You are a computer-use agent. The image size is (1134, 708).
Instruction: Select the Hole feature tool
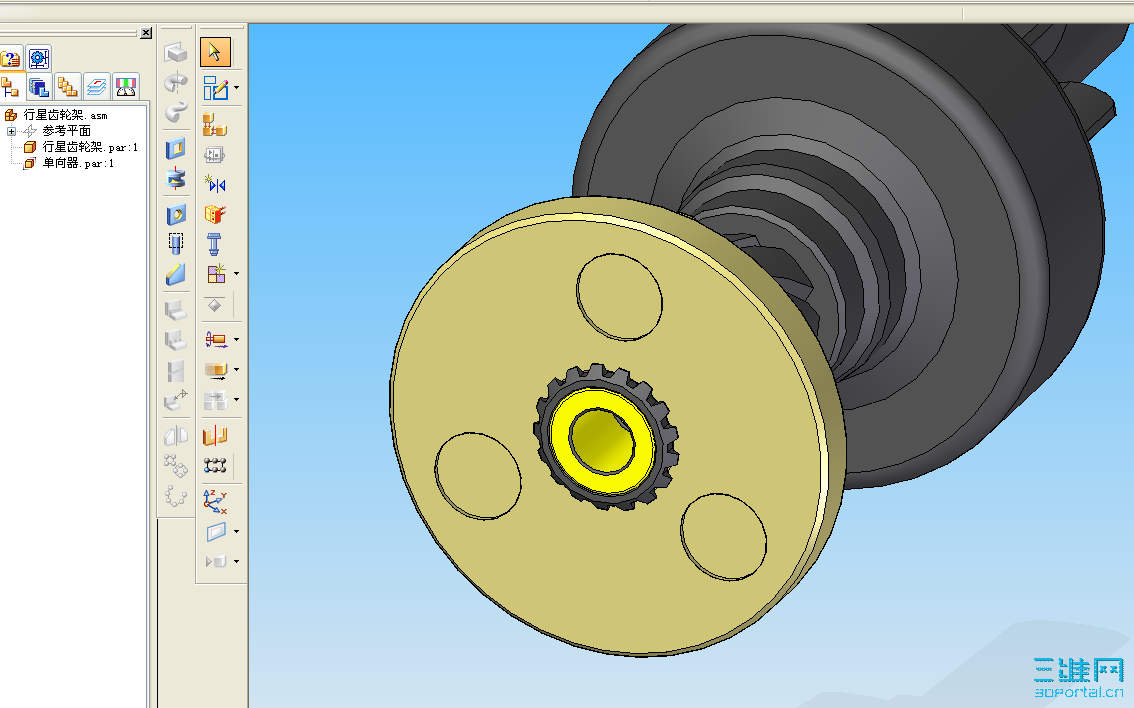point(176,215)
